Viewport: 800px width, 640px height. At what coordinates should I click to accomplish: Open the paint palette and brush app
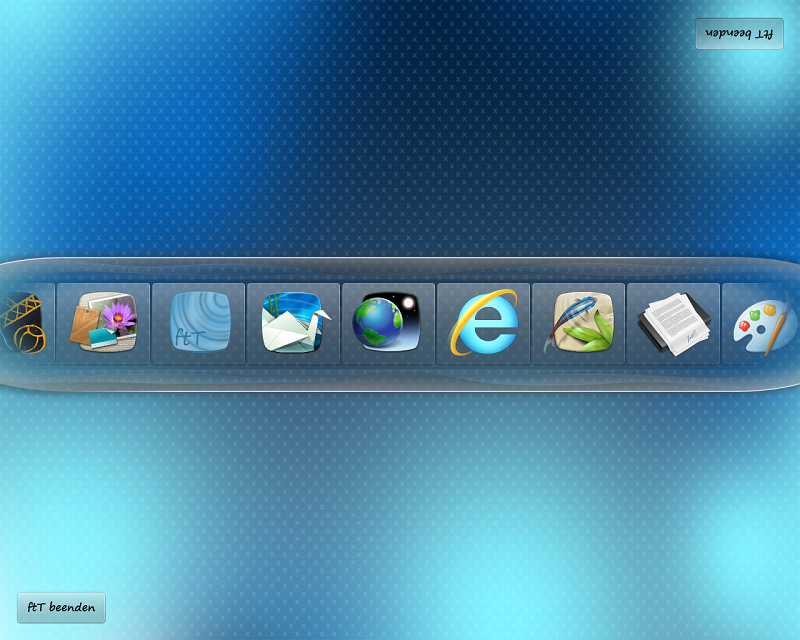(761, 324)
